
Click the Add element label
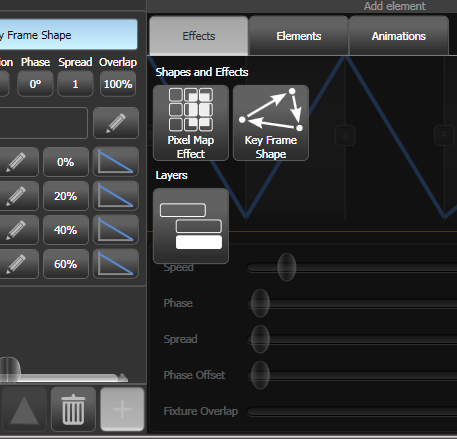[x=395, y=6]
